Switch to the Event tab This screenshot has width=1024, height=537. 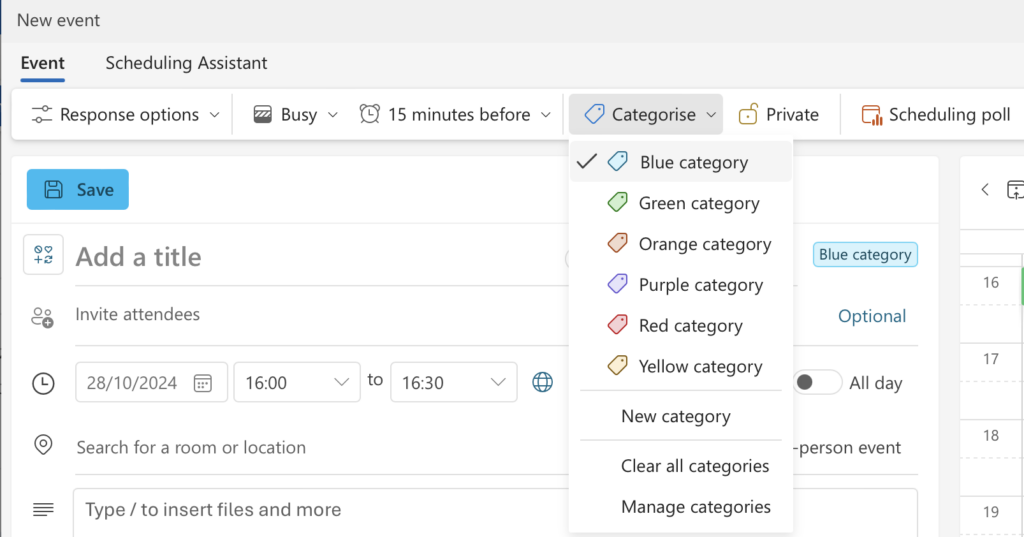42,63
